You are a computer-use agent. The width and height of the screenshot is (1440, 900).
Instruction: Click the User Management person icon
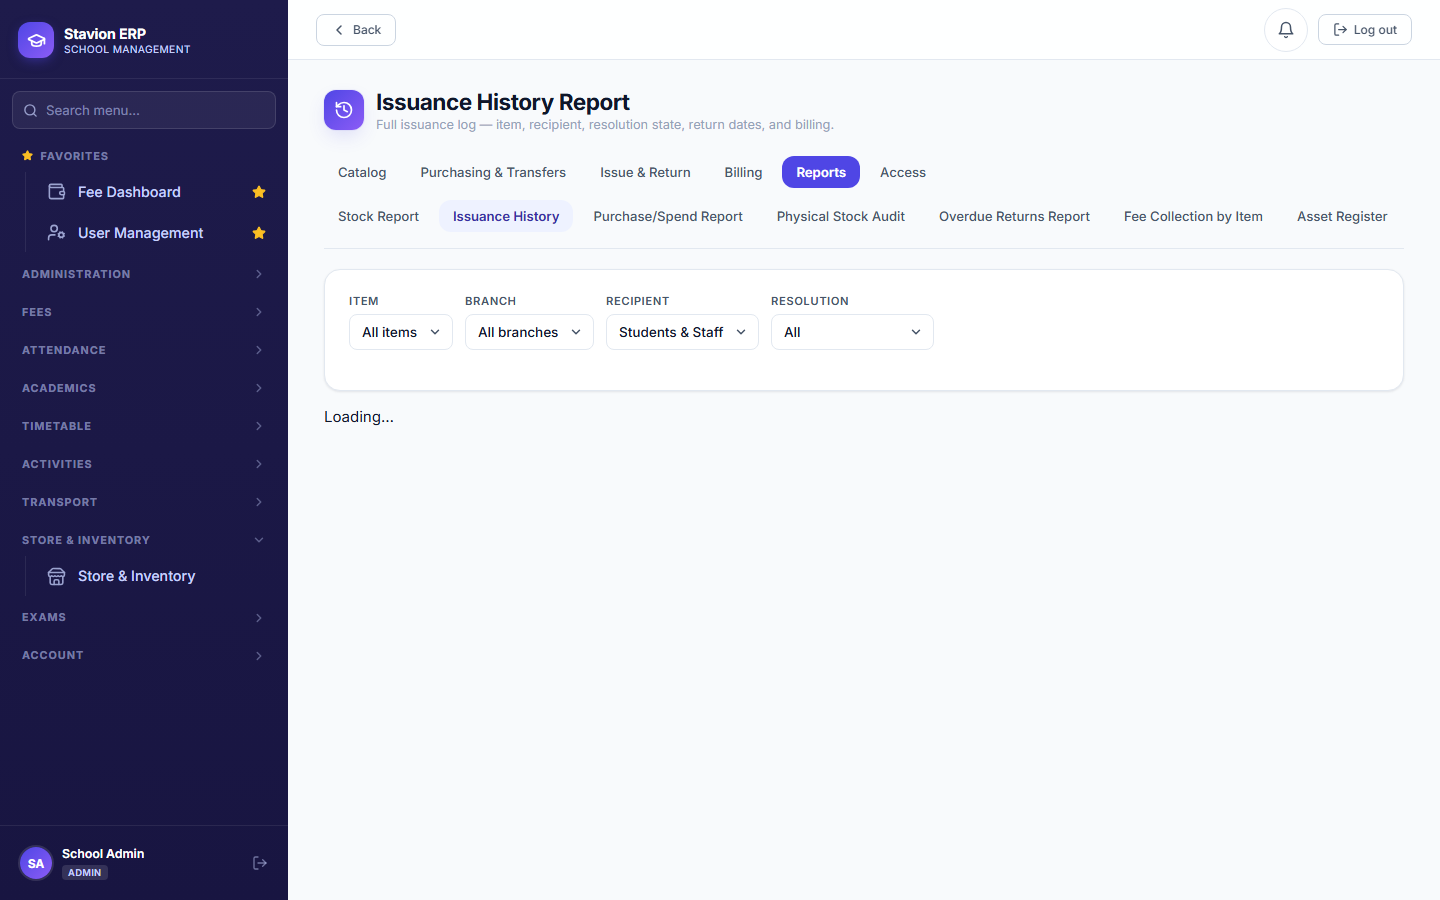point(57,232)
